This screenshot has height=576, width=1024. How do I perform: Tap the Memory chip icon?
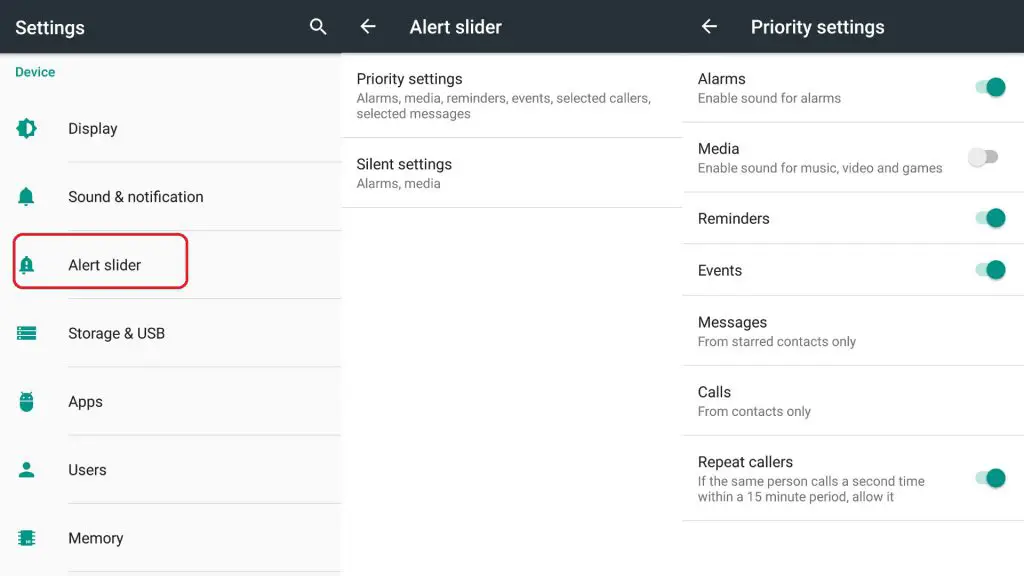[27, 538]
